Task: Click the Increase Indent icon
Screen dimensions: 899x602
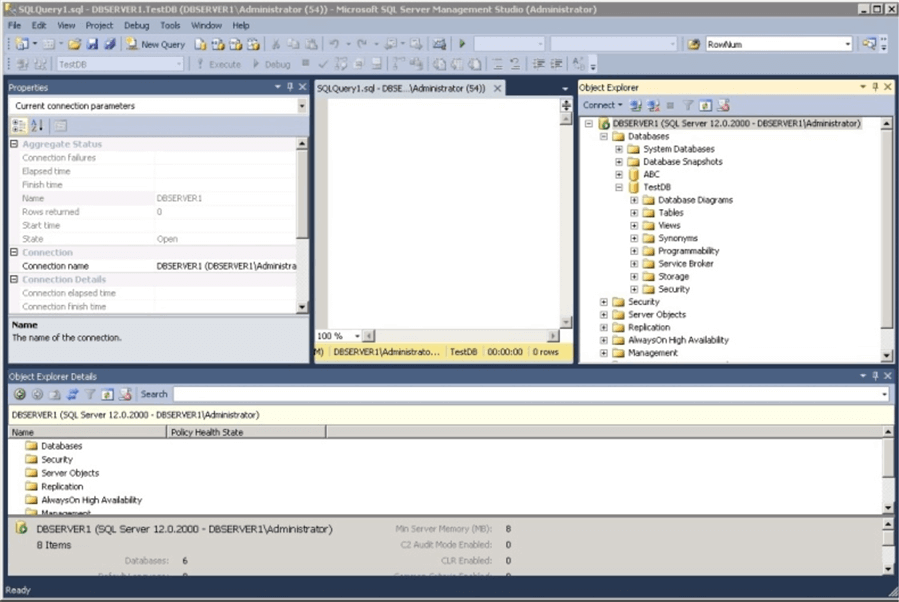Action: click(556, 64)
